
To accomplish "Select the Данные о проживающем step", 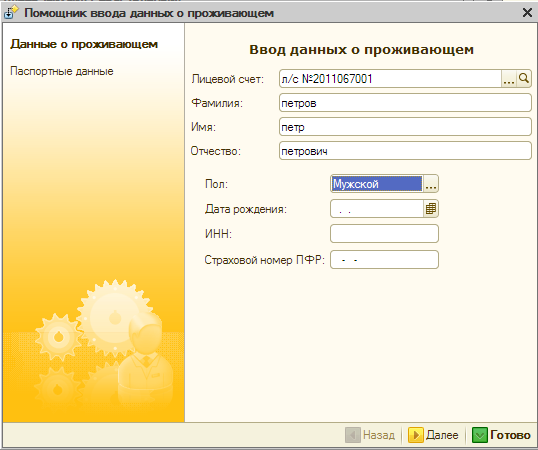I will (x=84, y=44).
